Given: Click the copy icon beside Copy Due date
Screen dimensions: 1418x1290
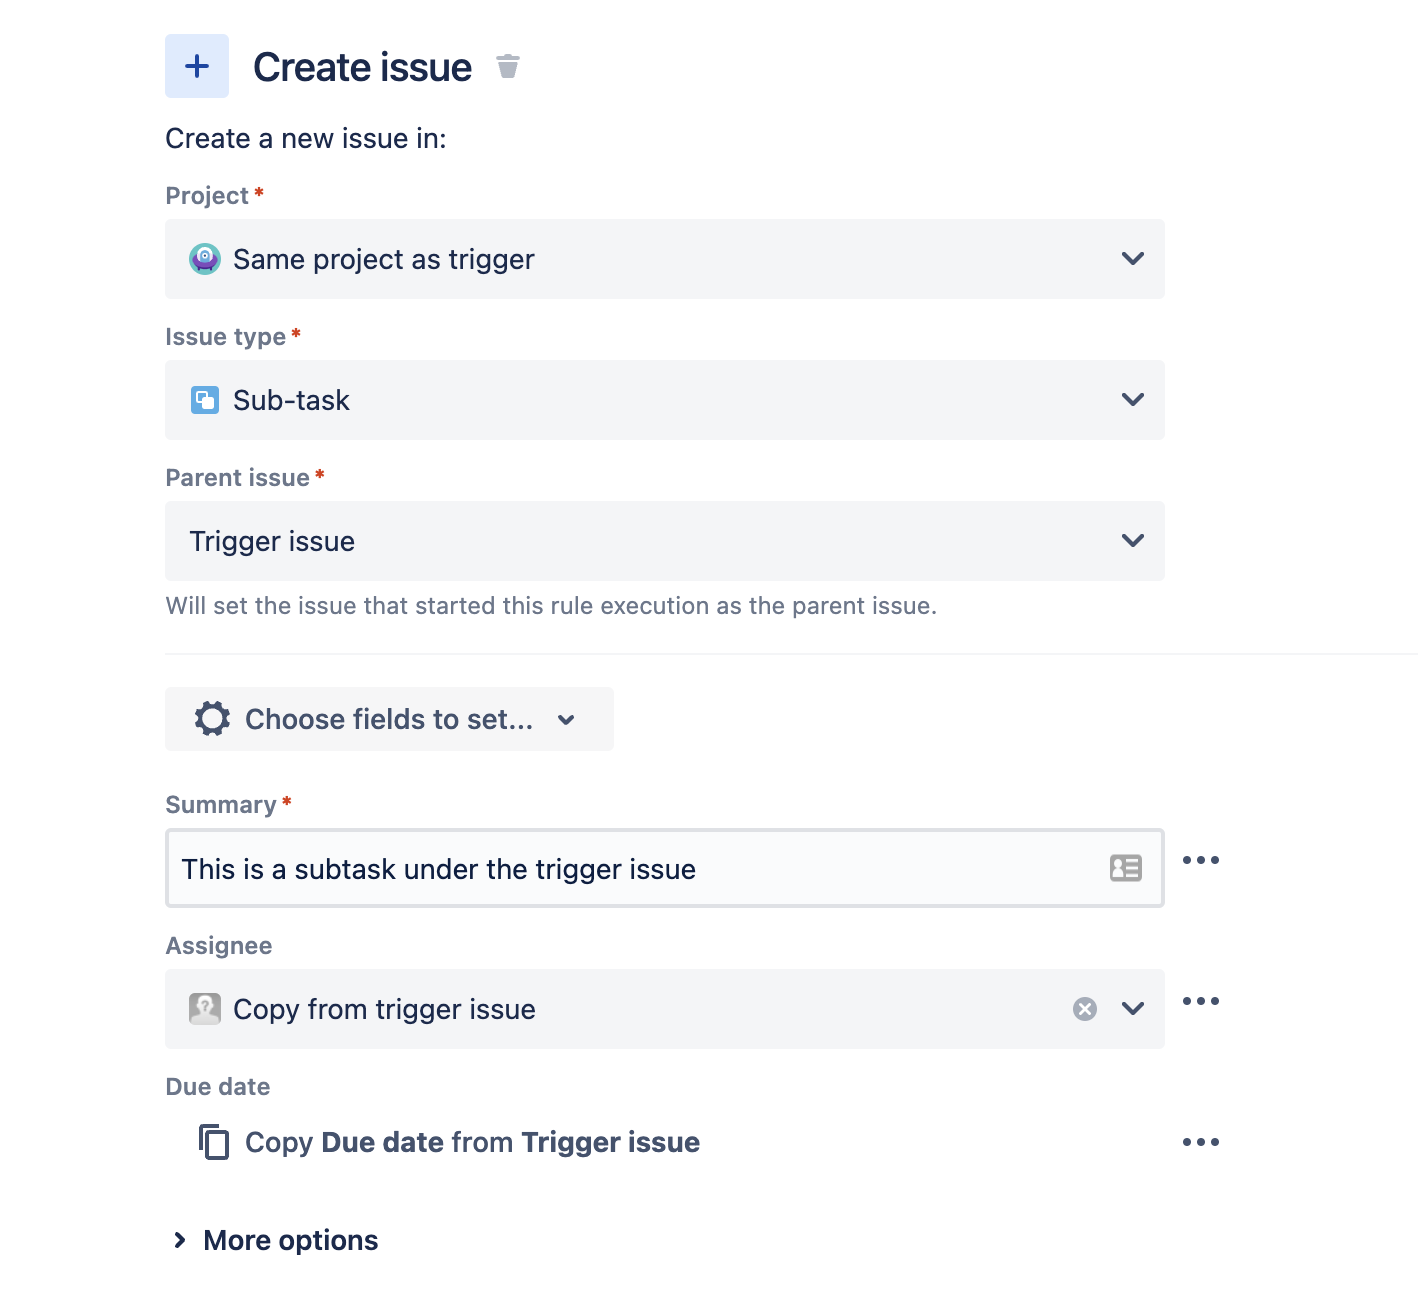Looking at the screenshot, I should 214,1142.
